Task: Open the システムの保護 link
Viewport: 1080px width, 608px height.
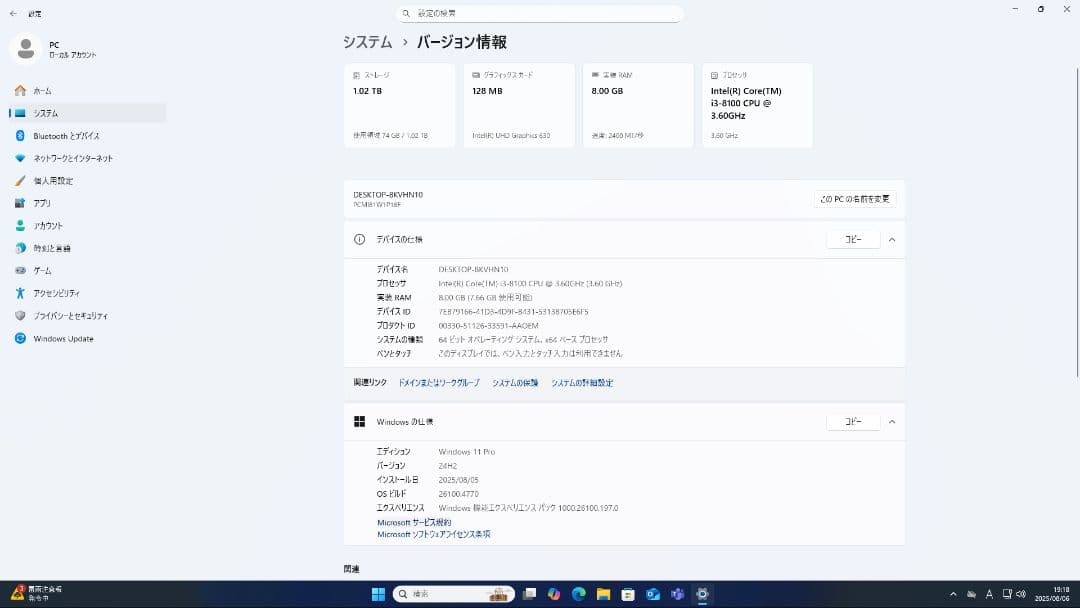Action: (514, 382)
